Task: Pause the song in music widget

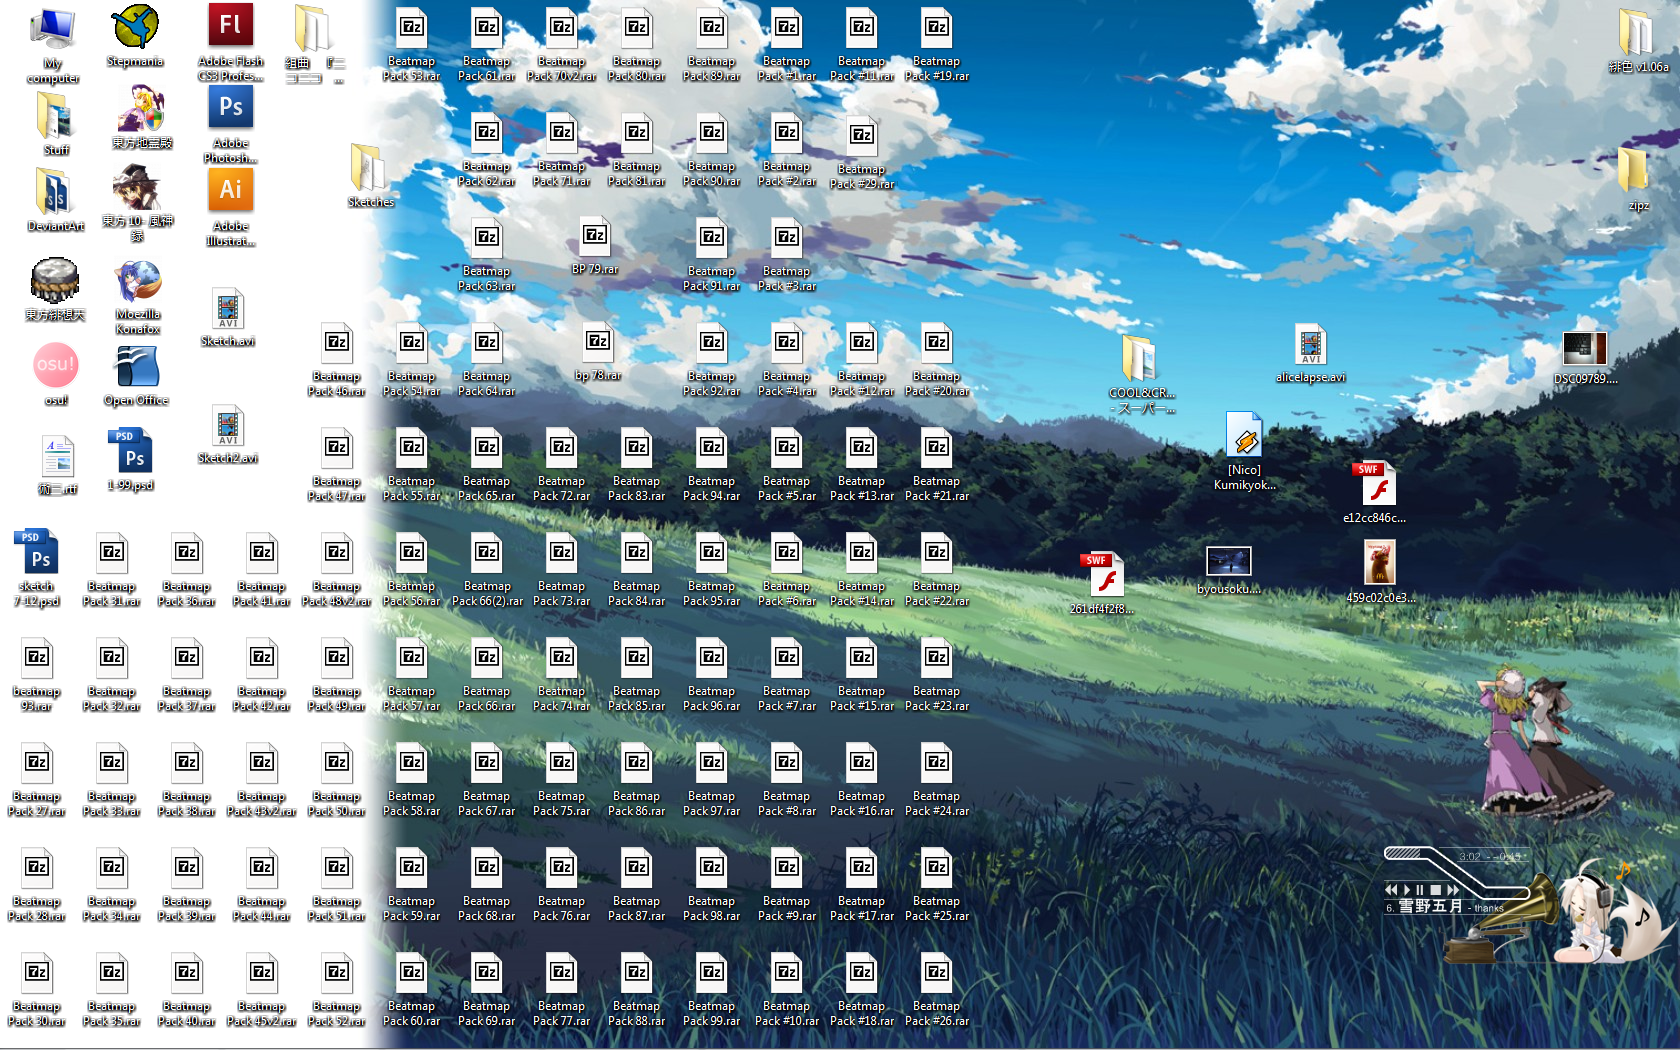Action: [1419, 889]
